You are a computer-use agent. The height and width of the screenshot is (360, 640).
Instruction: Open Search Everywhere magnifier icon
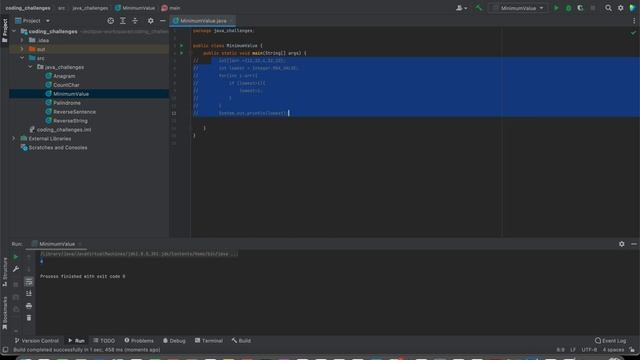click(608, 8)
